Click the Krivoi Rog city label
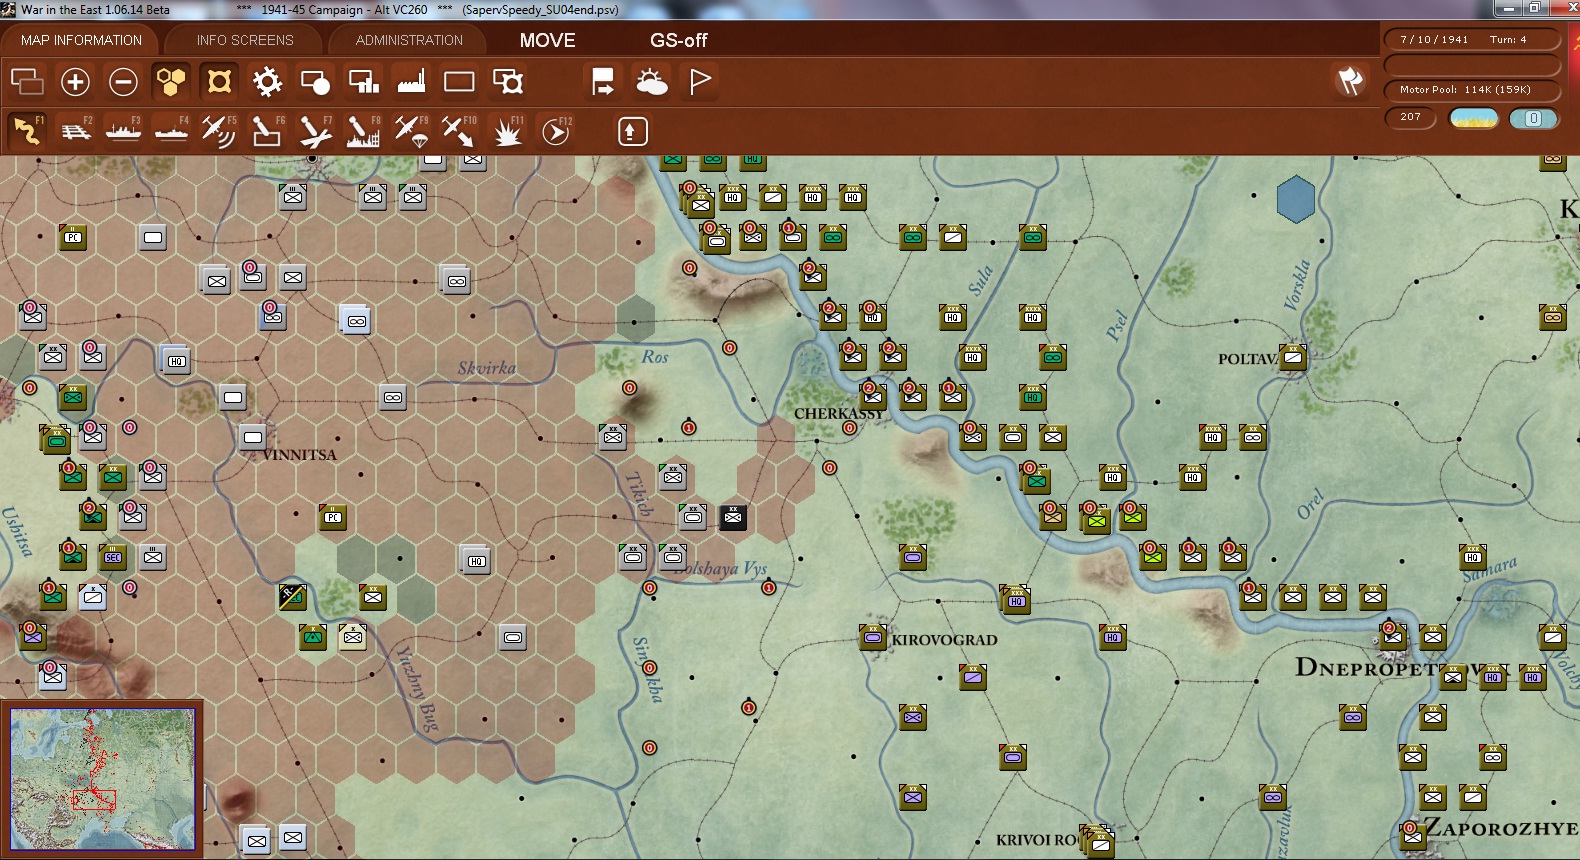This screenshot has width=1580, height=860. click(x=1037, y=840)
